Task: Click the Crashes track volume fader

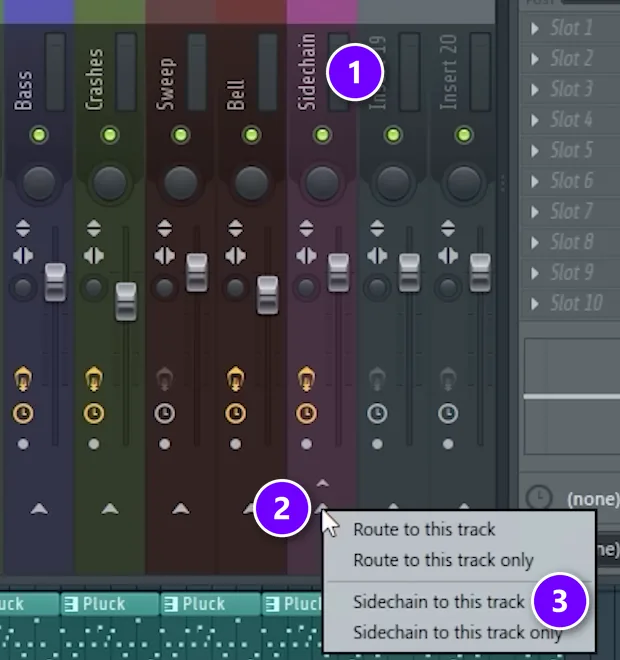Action: coord(126,301)
